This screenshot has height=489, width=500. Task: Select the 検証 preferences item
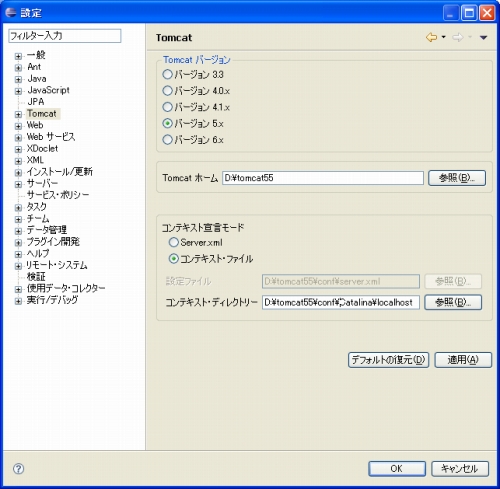tap(36, 276)
